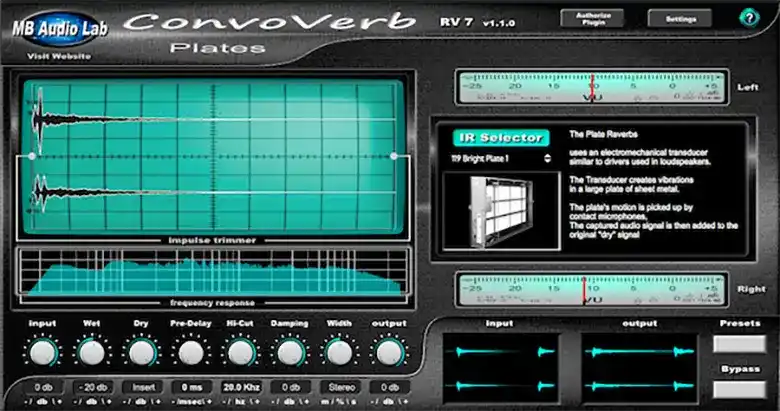Click the Authorize Plugin button
Screen dimensions: 780x411
click(593, 19)
